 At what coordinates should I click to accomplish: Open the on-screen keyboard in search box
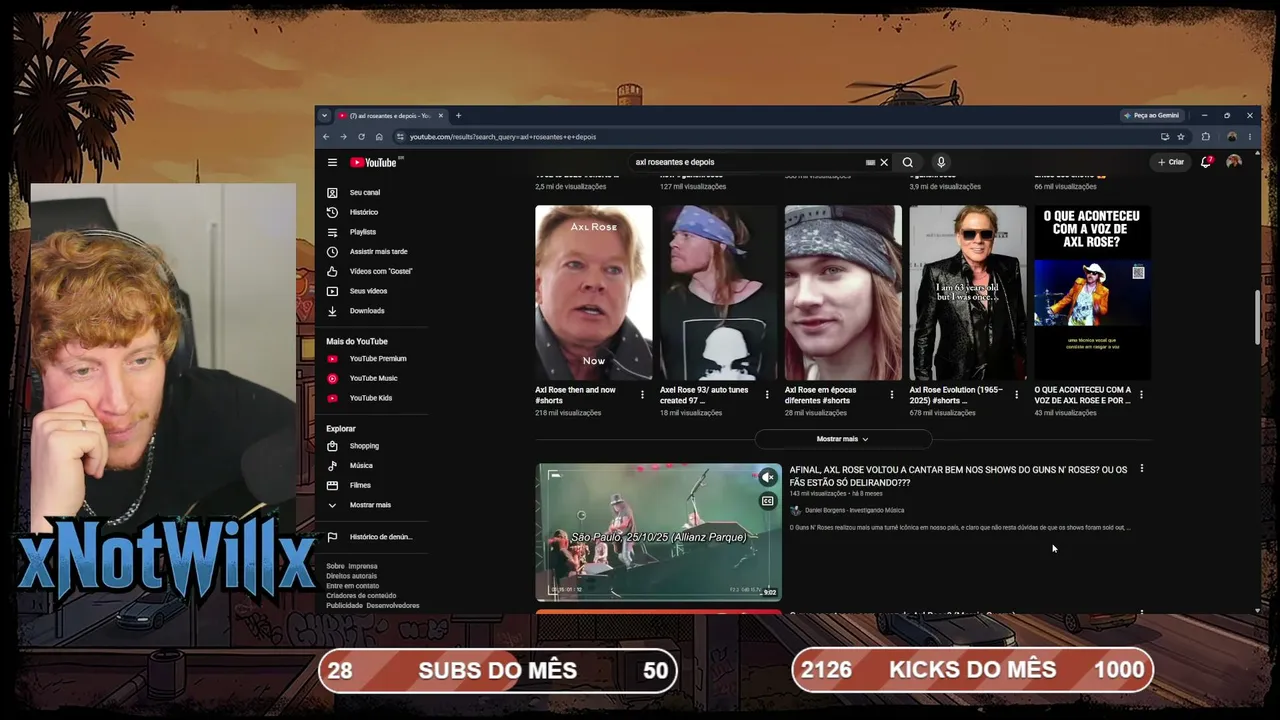(x=870, y=162)
